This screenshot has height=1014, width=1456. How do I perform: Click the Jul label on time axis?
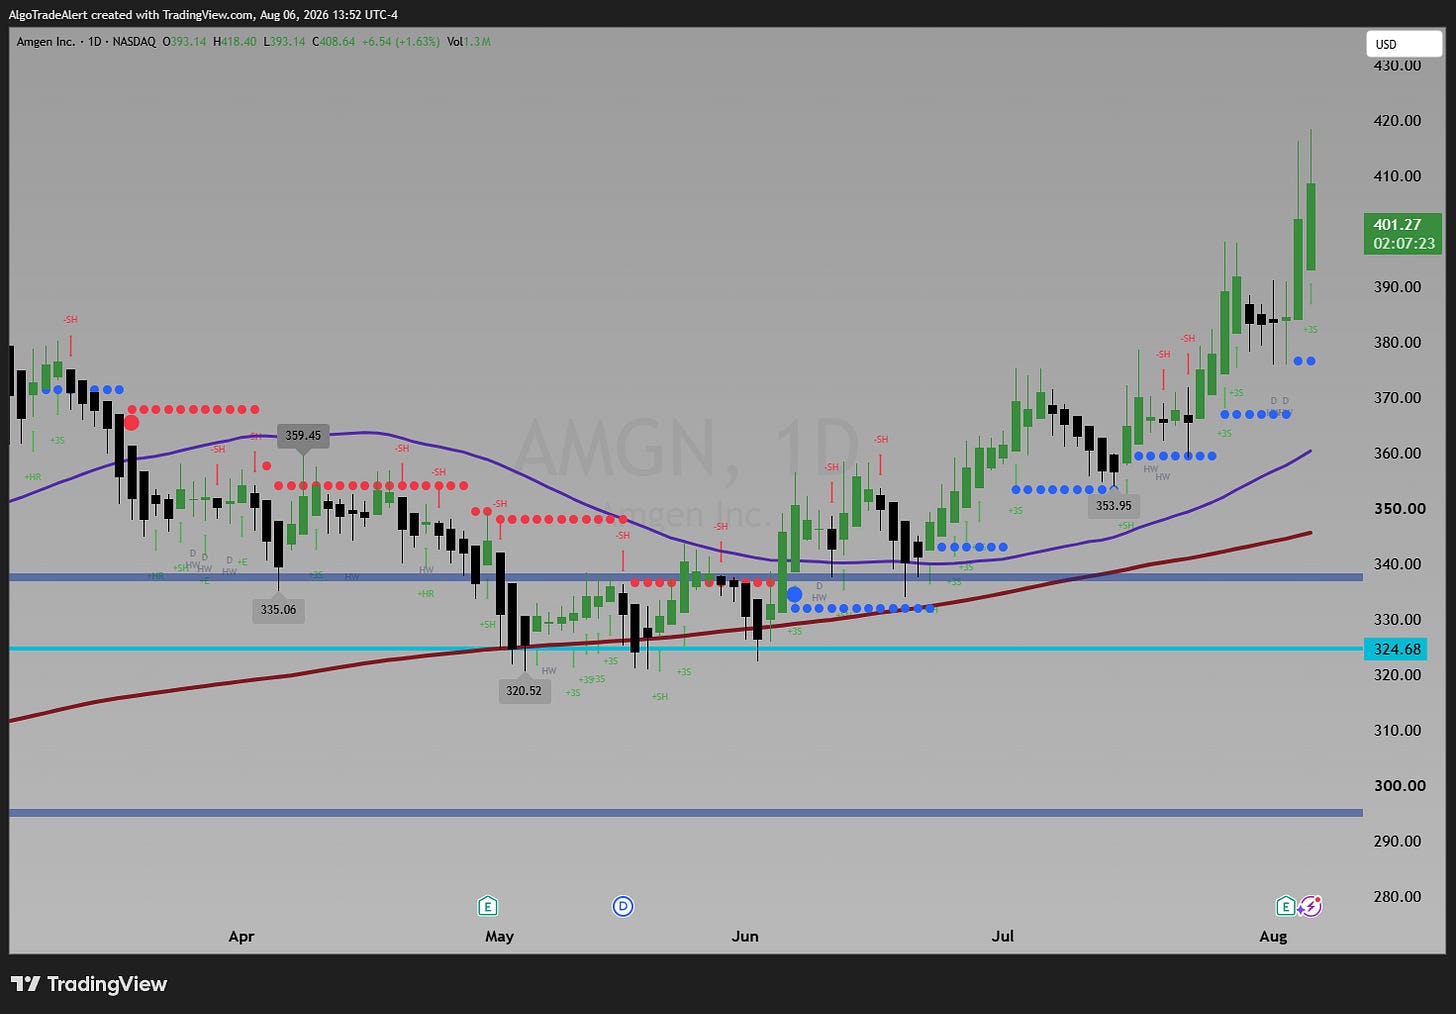[1002, 936]
